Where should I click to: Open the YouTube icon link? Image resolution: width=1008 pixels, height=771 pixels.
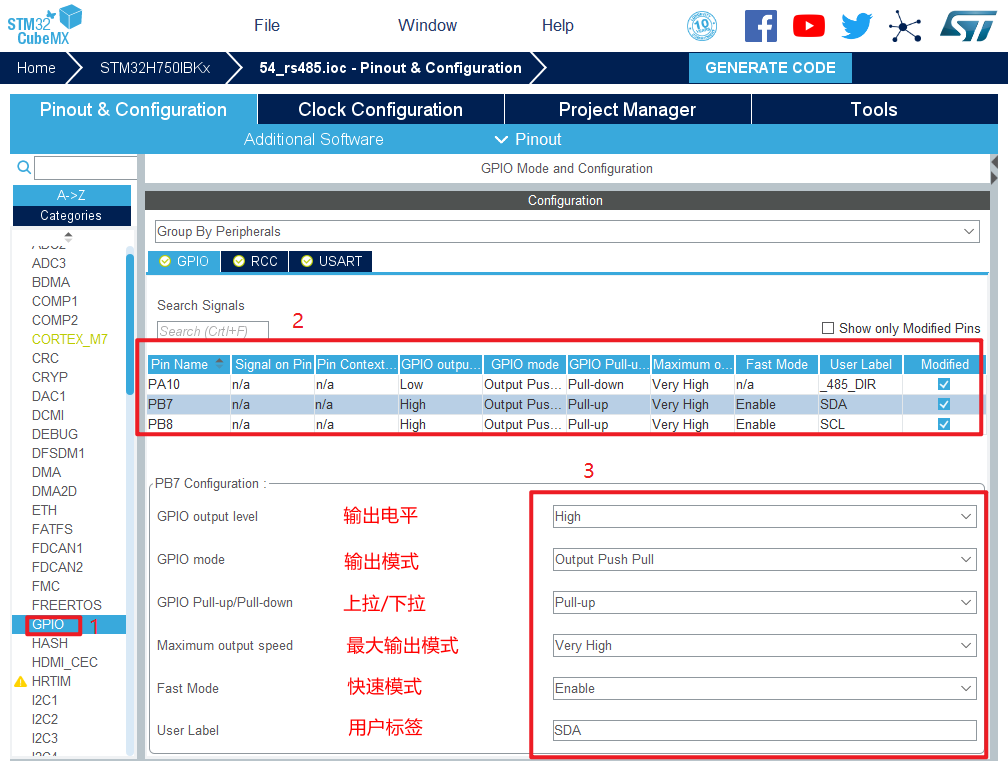click(x=808, y=26)
